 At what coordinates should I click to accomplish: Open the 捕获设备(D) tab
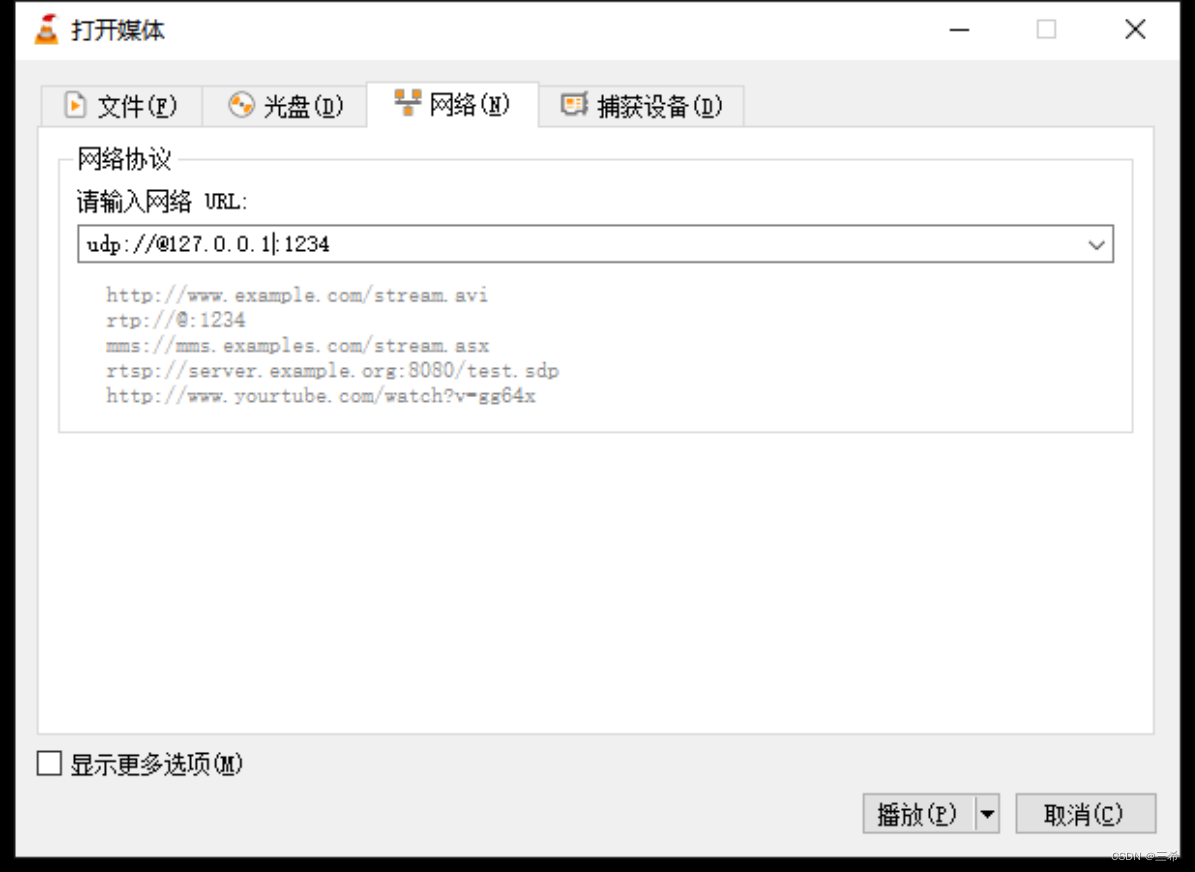[x=641, y=105]
